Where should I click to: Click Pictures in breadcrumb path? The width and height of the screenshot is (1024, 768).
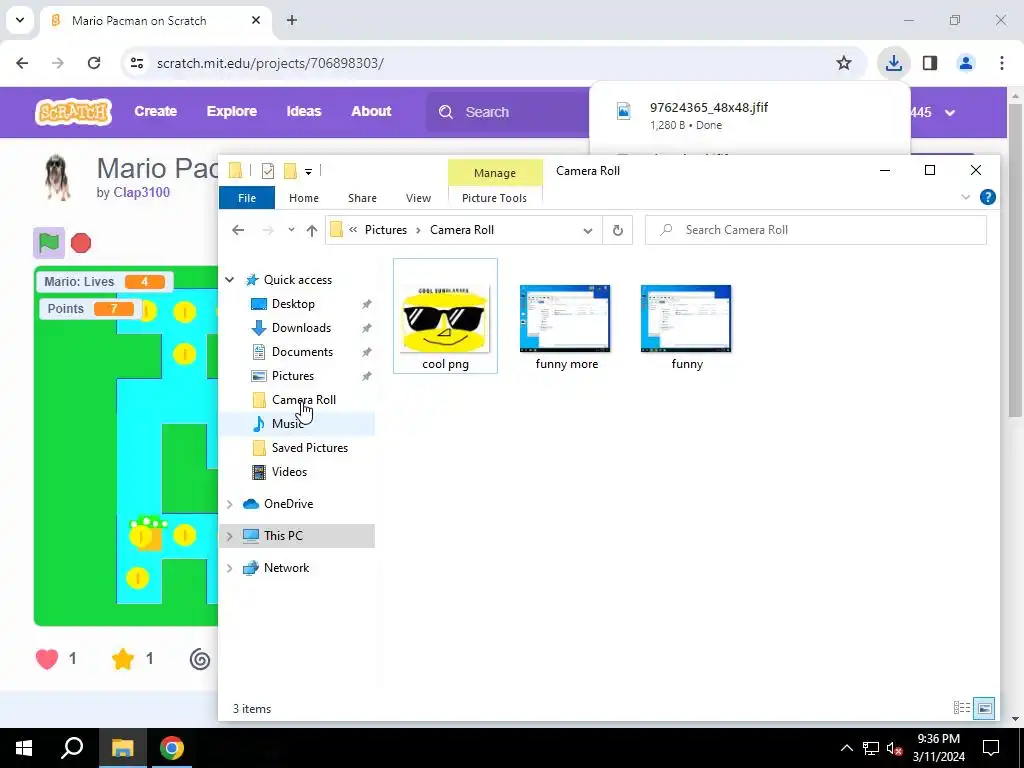(386, 230)
